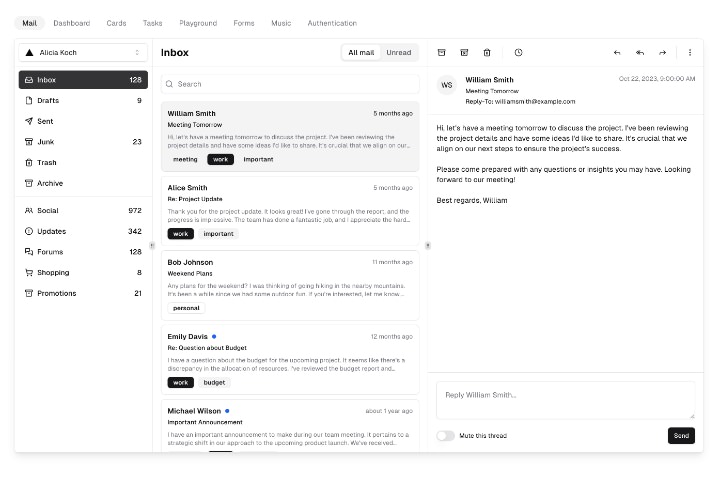The width and height of the screenshot is (721, 480).
Task: Click the Reply arrow icon
Action: coord(617,52)
